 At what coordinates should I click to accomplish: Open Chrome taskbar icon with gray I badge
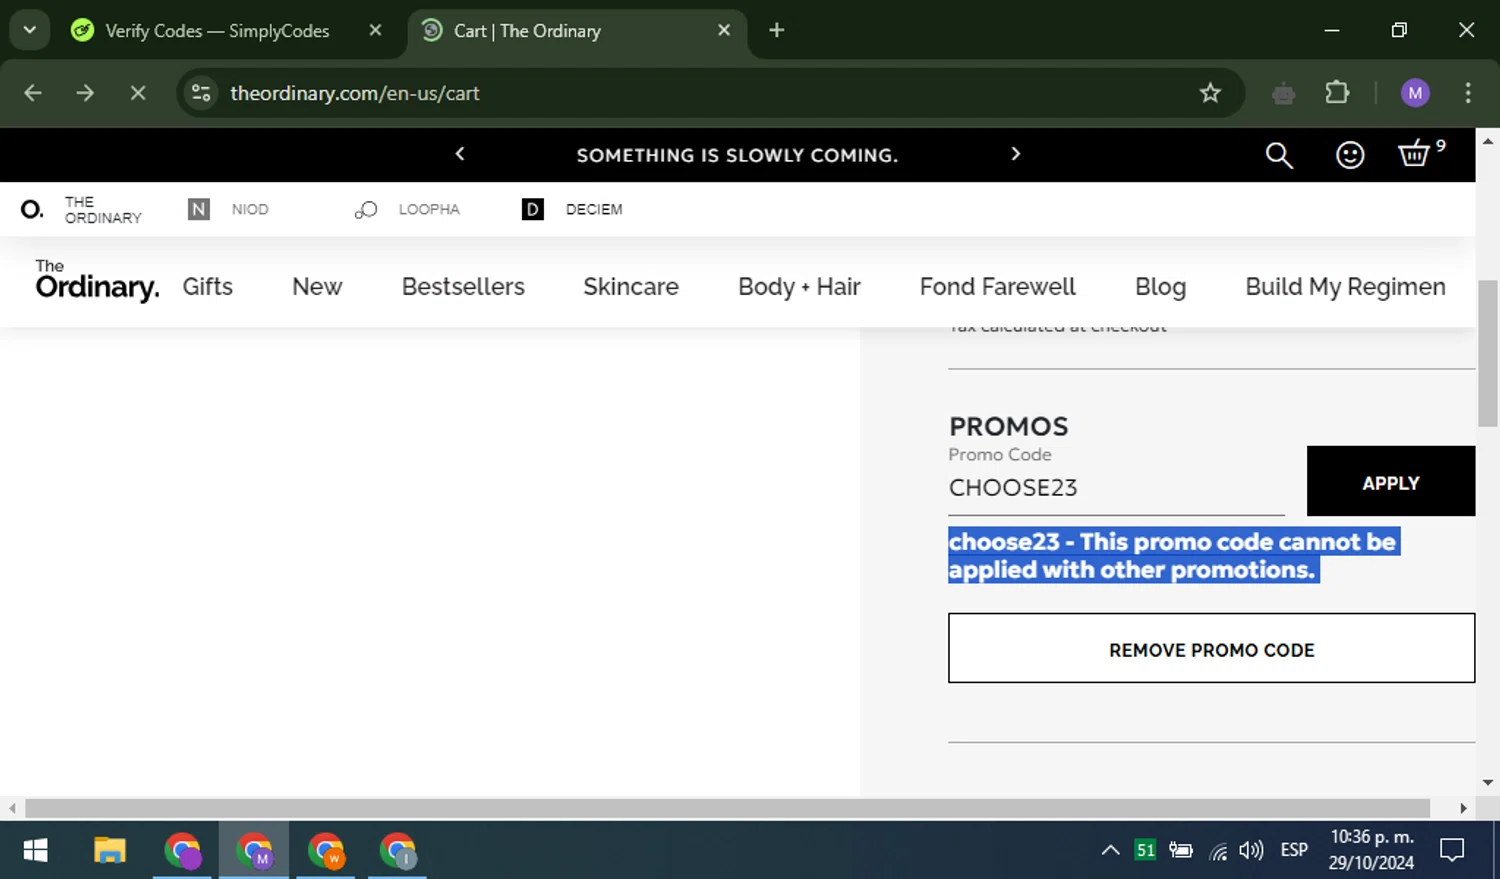[398, 851]
